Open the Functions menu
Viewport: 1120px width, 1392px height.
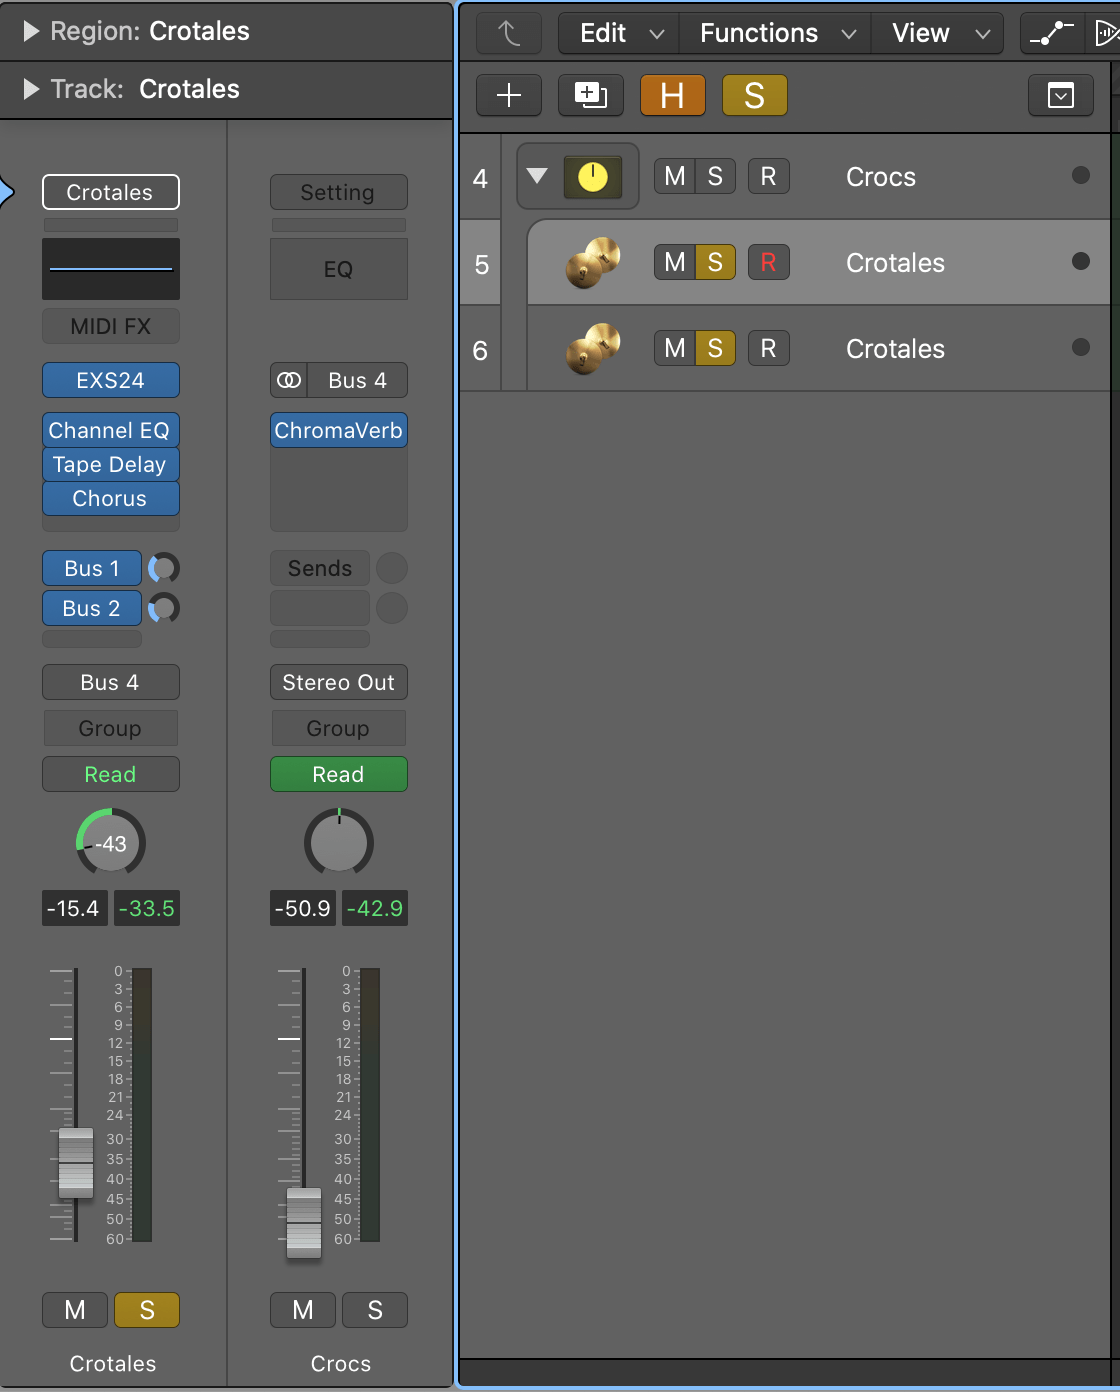tap(776, 34)
